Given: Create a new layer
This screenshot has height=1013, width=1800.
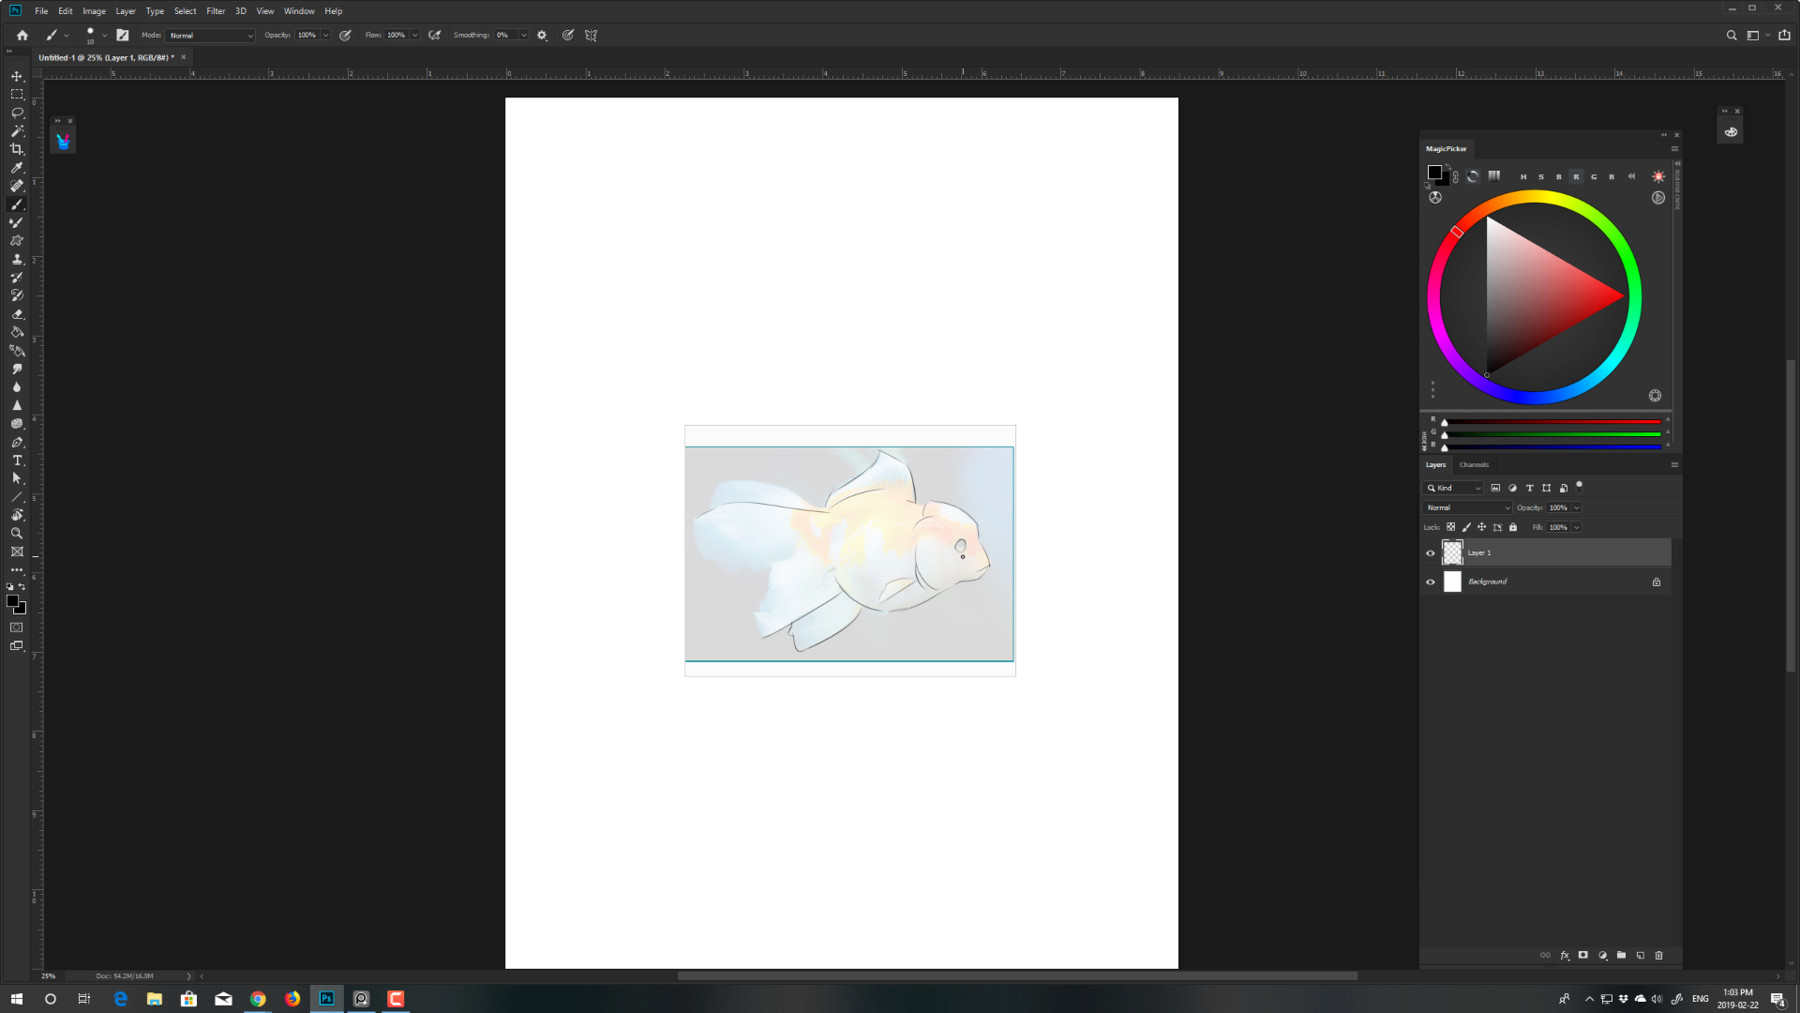Looking at the screenshot, I should point(1640,955).
